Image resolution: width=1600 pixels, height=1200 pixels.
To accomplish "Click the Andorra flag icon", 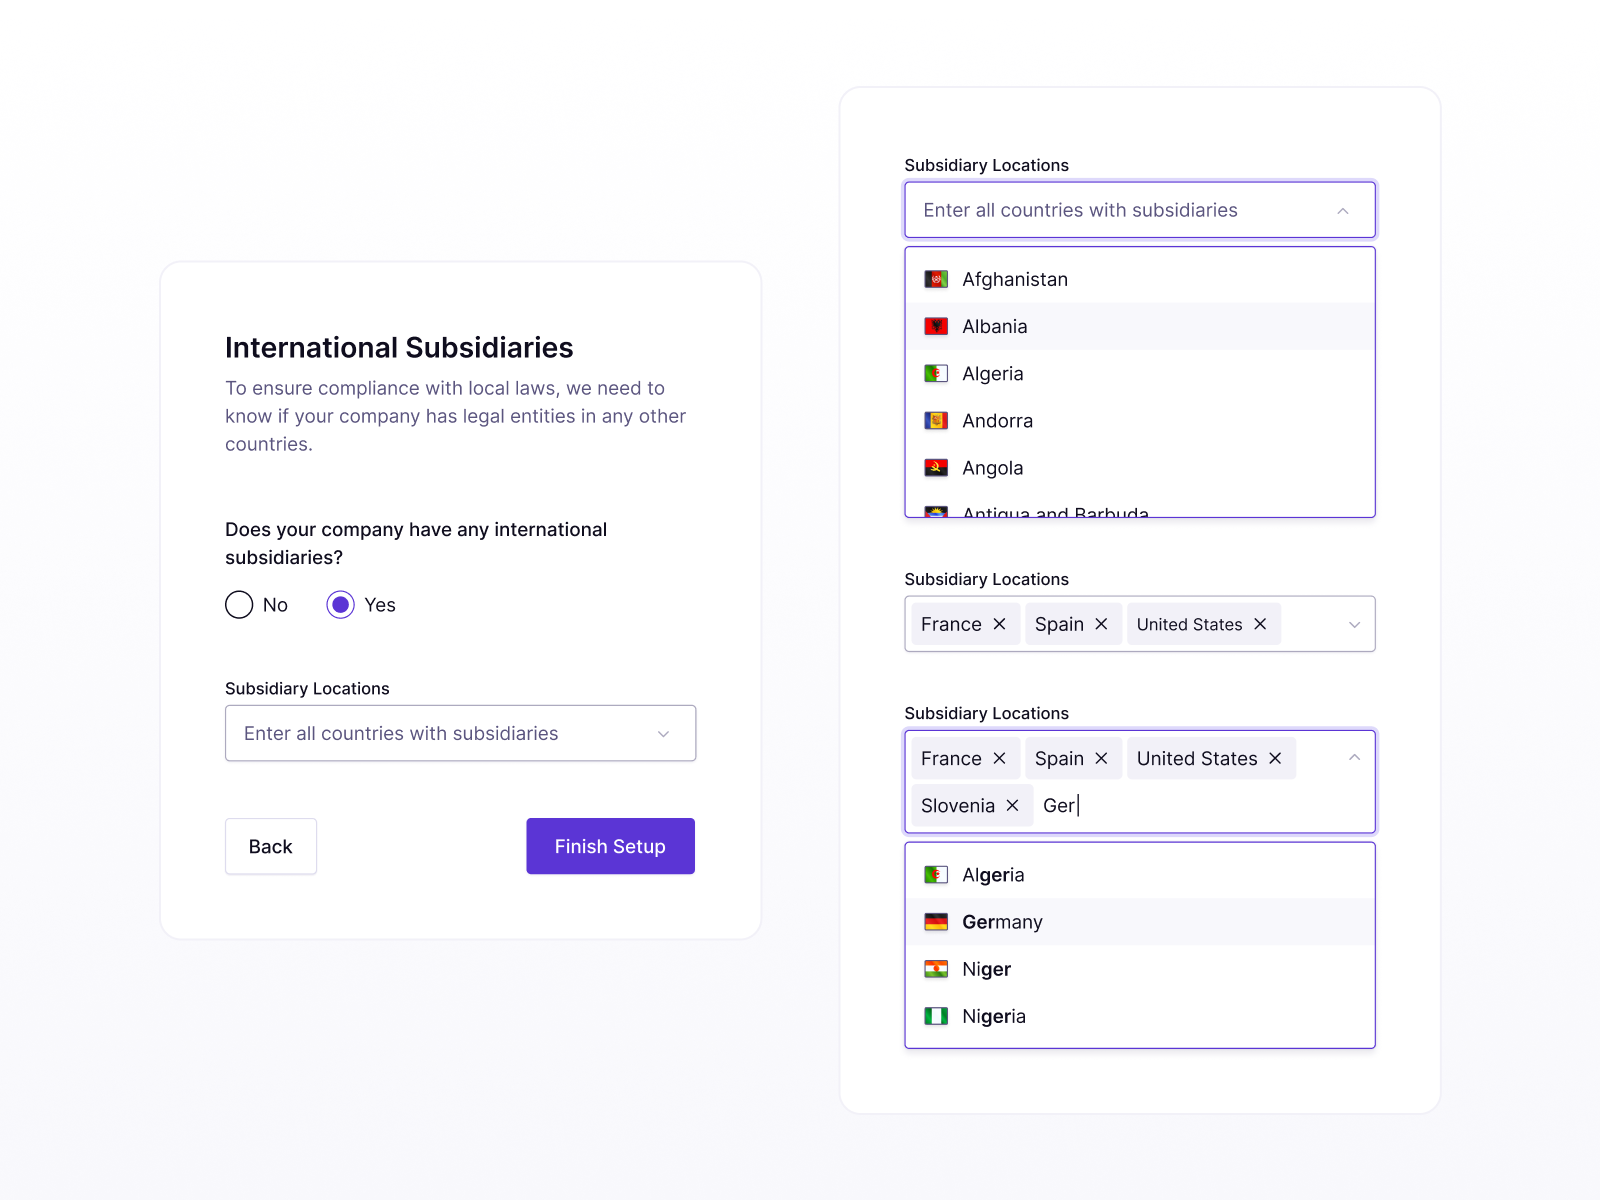I will pos(936,420).
